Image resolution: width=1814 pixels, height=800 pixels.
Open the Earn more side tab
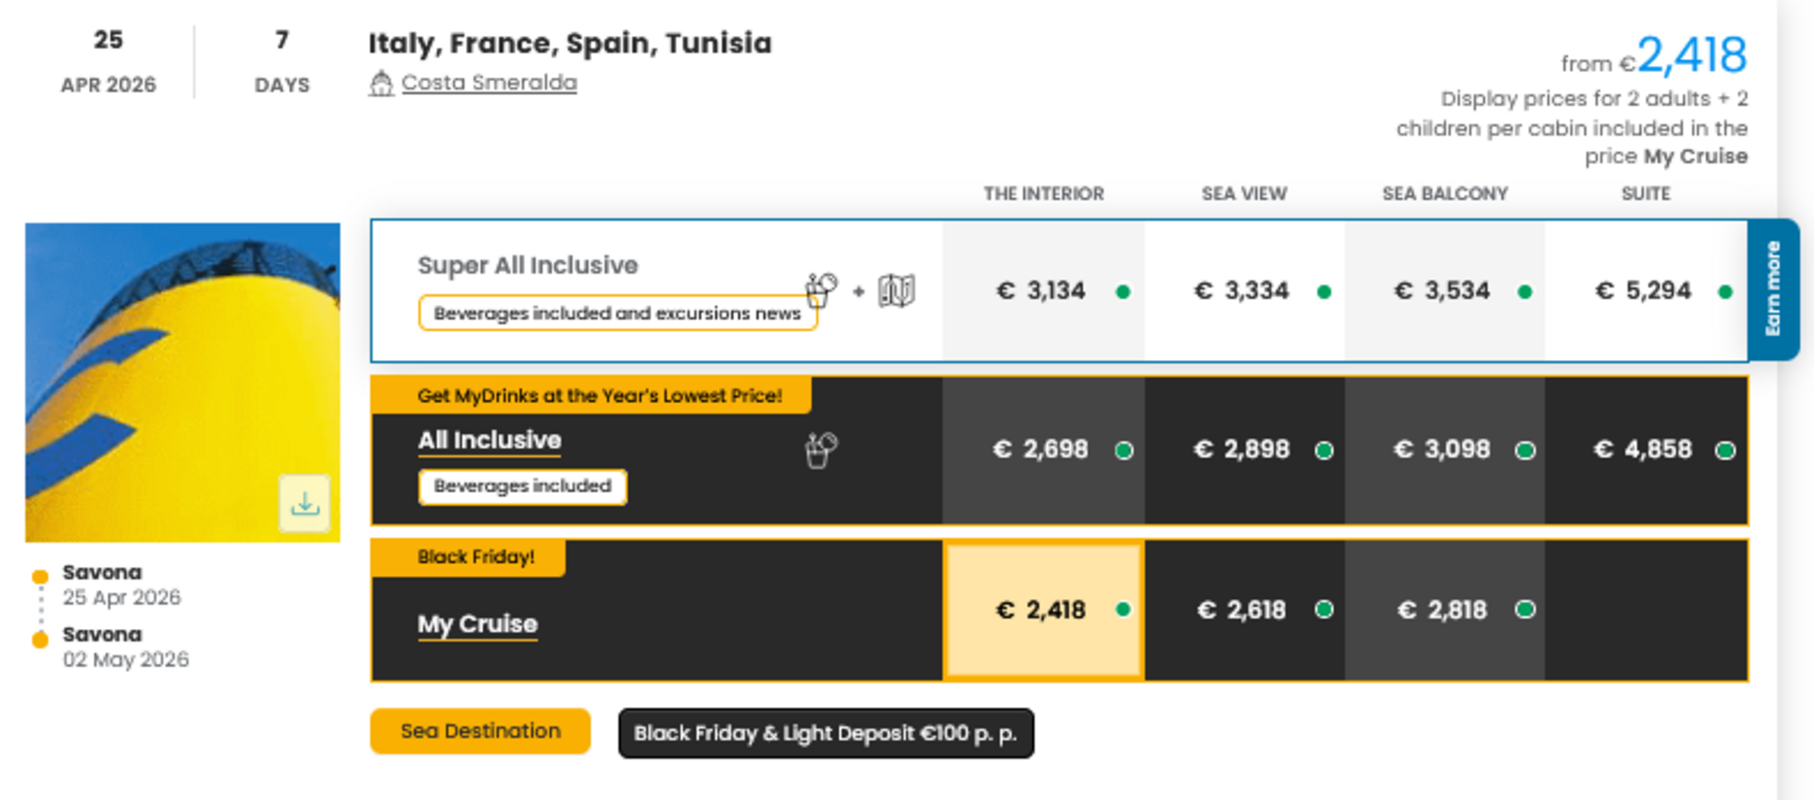pos(1774,289)
